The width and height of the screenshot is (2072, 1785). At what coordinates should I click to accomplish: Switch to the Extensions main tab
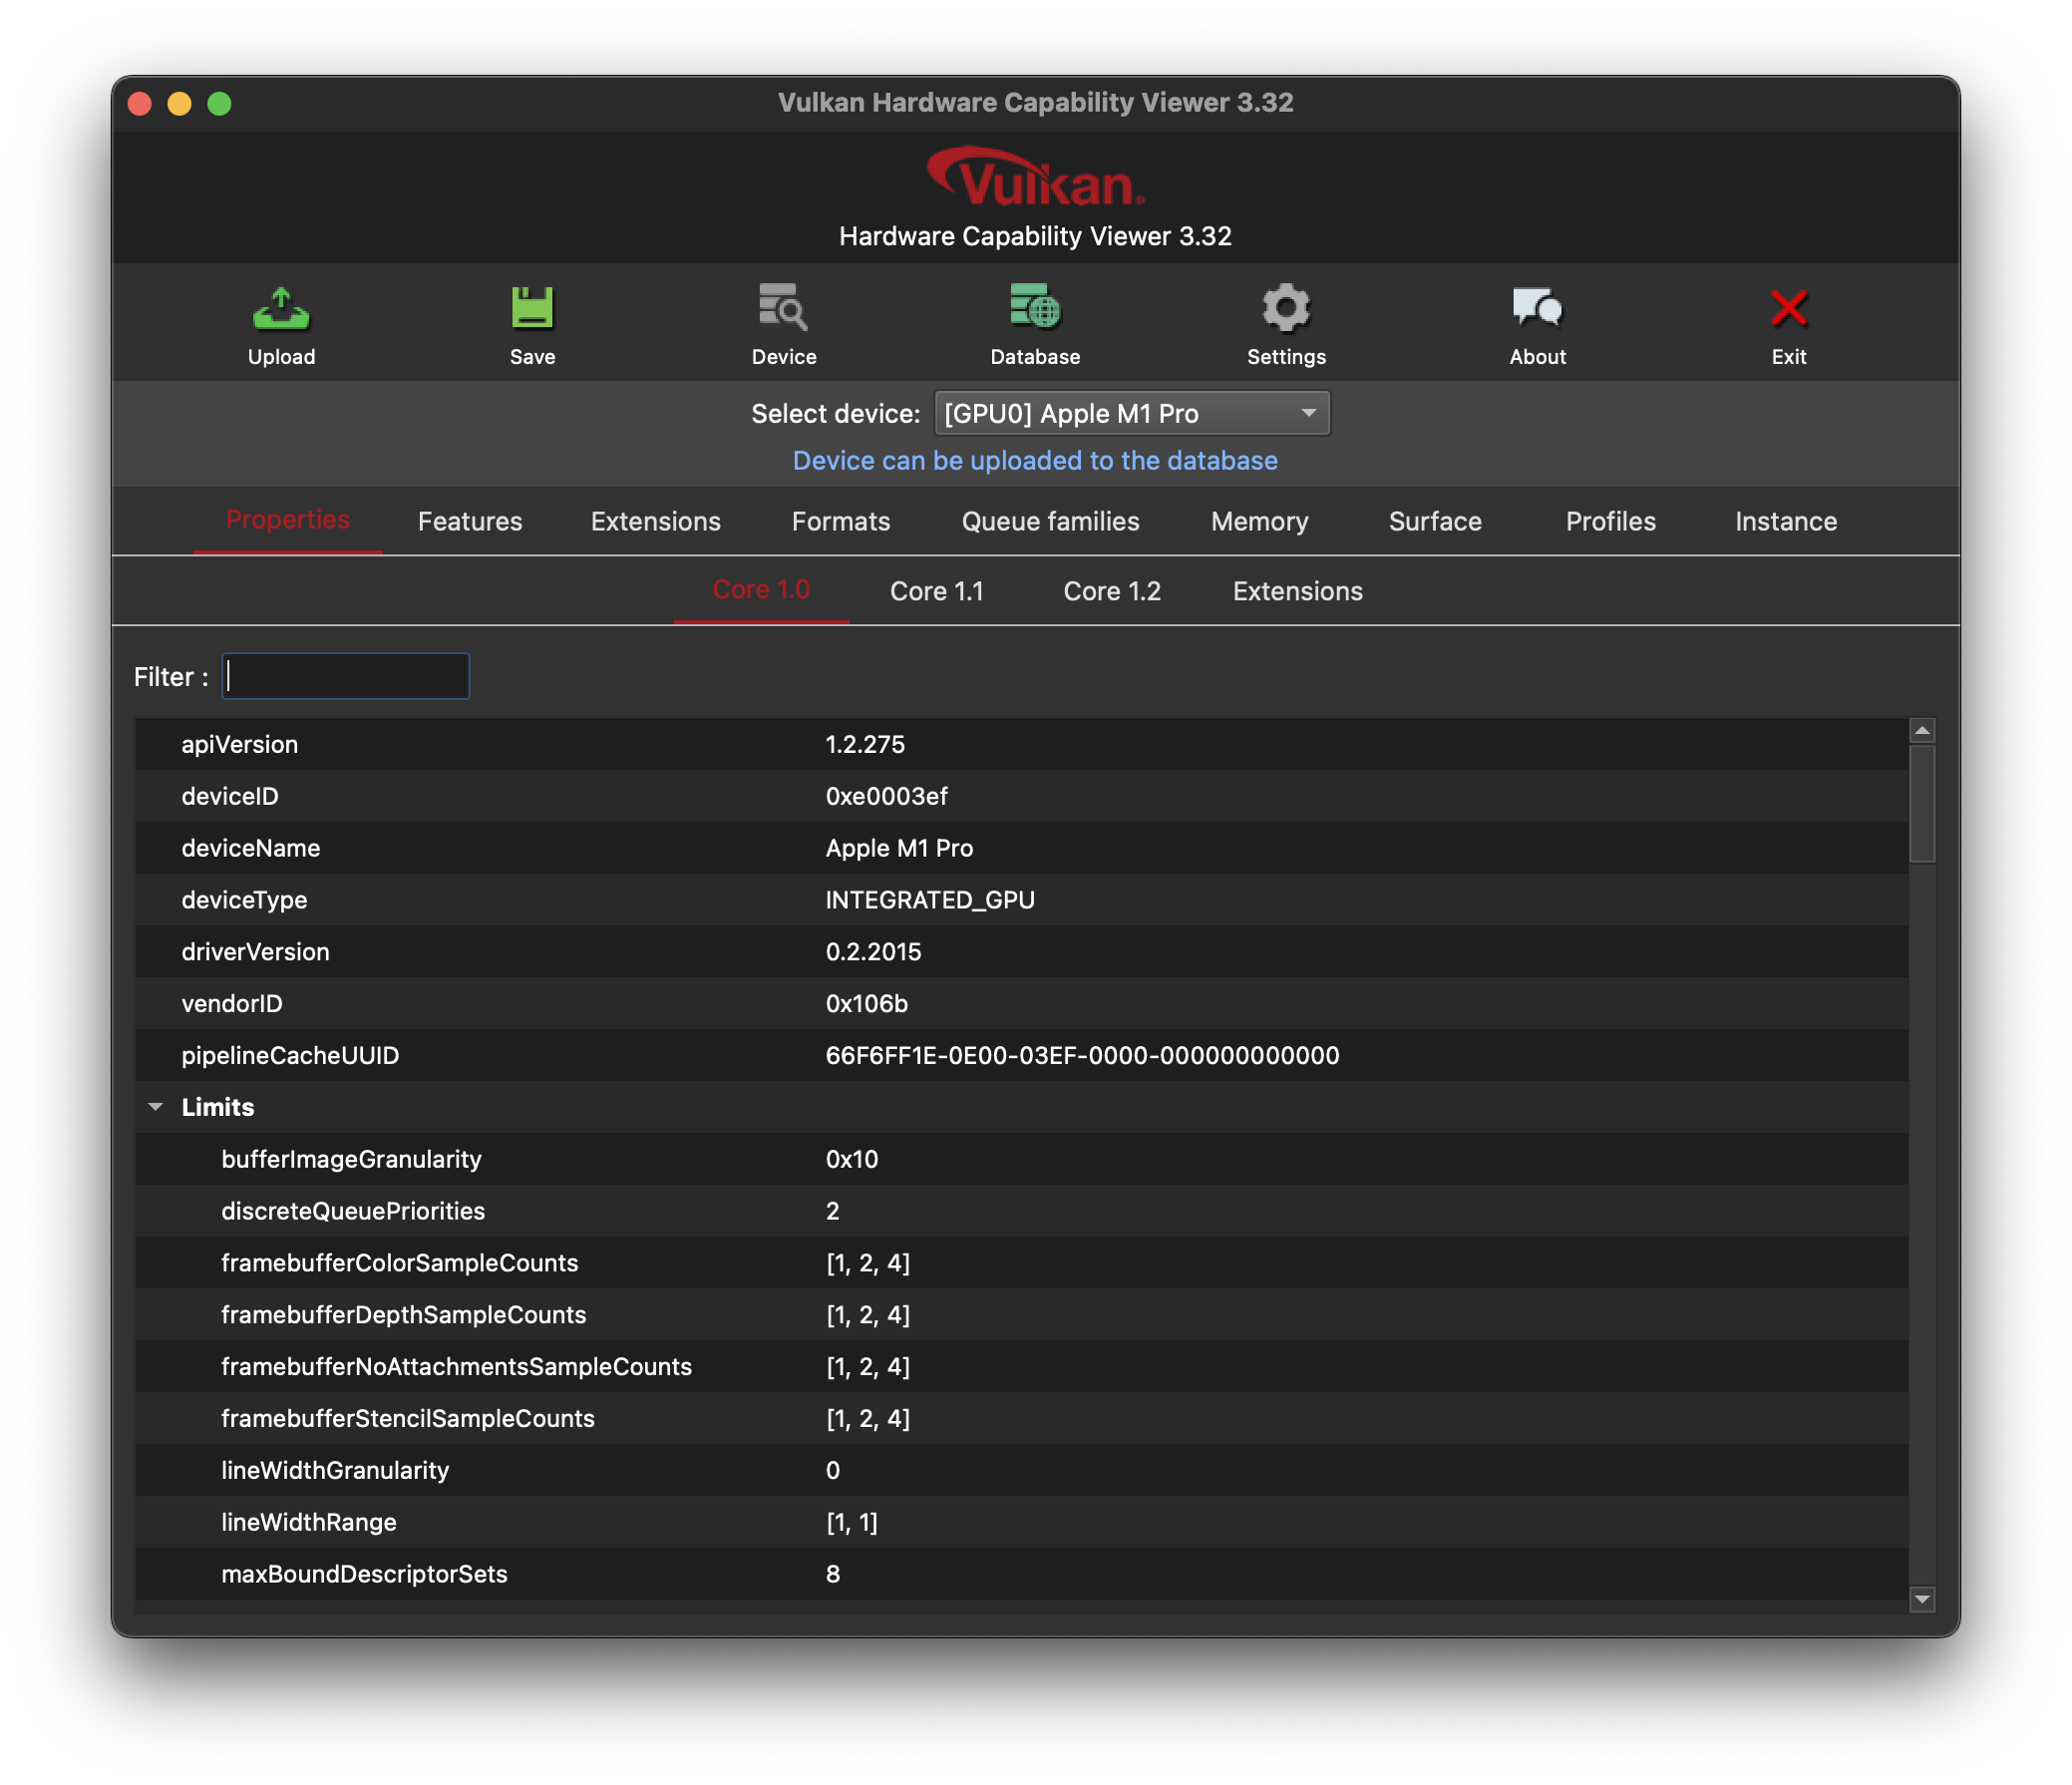pyautogui.click(x=655, y=521)
